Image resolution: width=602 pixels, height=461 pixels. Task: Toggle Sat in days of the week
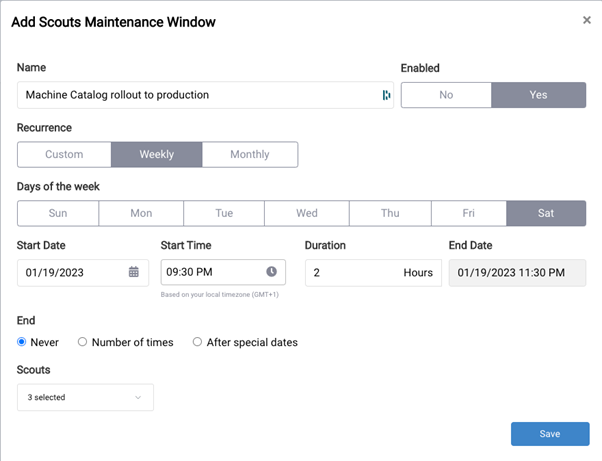546,213
